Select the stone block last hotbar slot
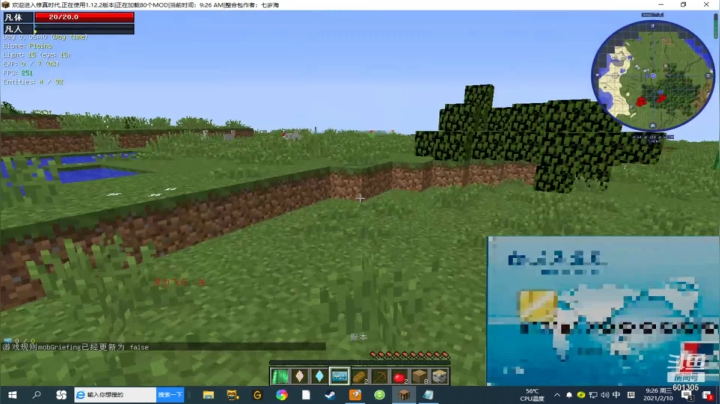Image resolution: width=720 pixels, height=404 pixels. click(x=439, y=376)
